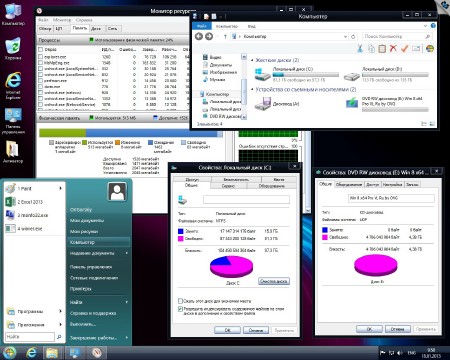
Task: Switch Explorer to large icons view in status bar
Action: click(x=432, y=124)
